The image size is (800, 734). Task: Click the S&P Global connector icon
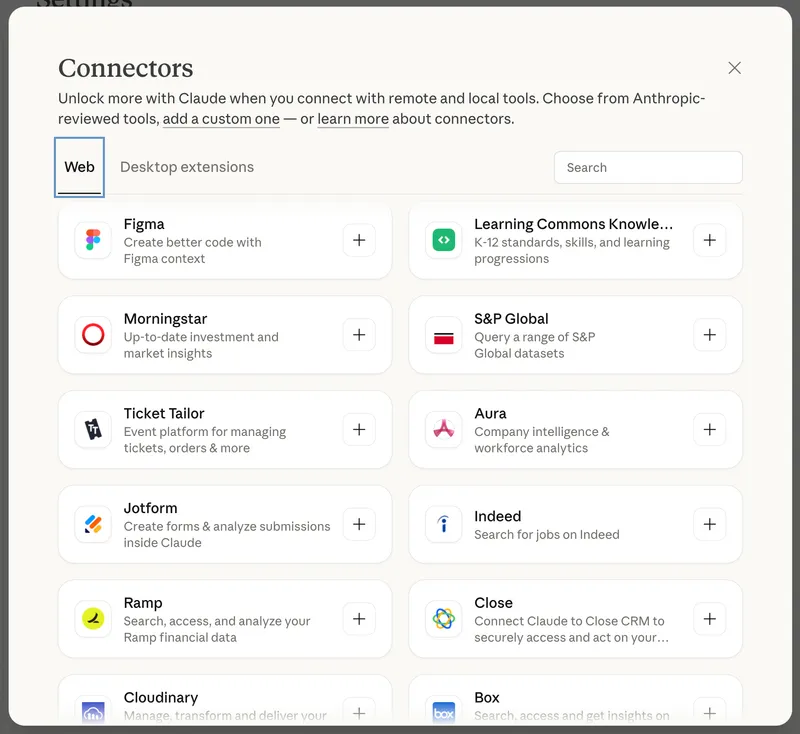tap(443, 335)
